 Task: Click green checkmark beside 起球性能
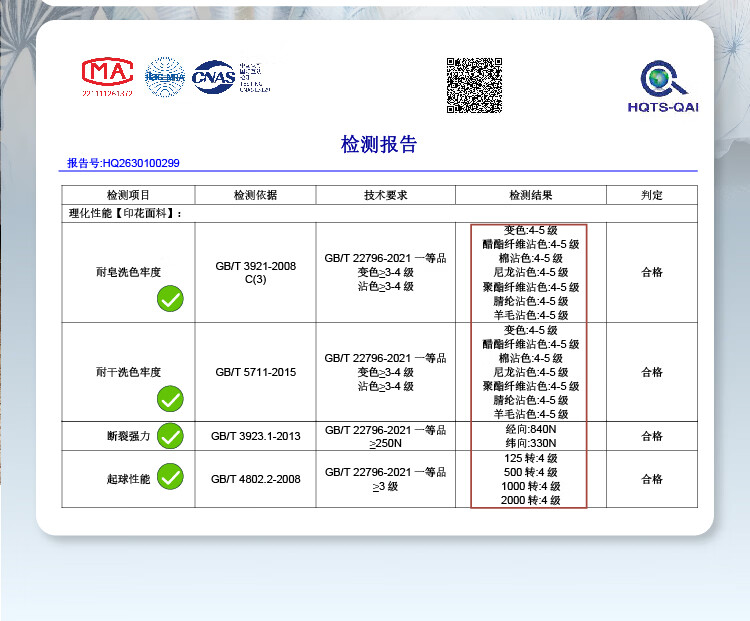170,477
